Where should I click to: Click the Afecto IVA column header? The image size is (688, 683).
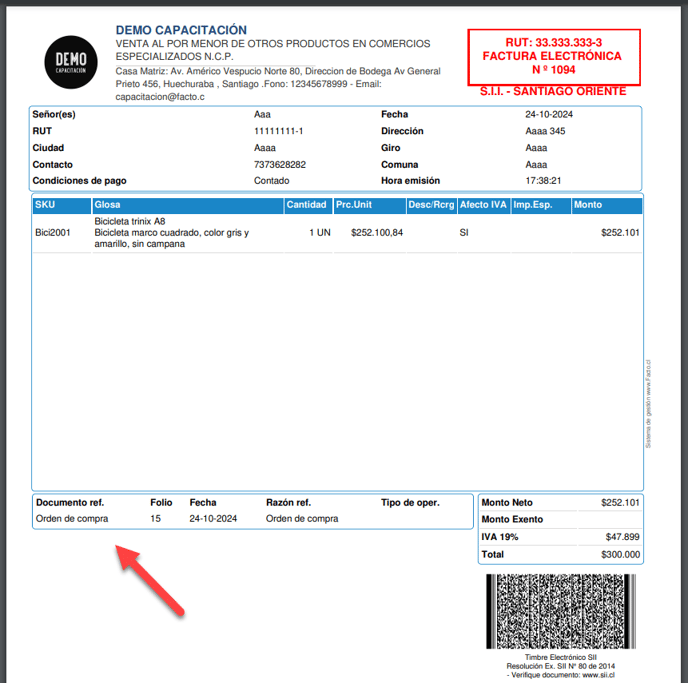482,205
